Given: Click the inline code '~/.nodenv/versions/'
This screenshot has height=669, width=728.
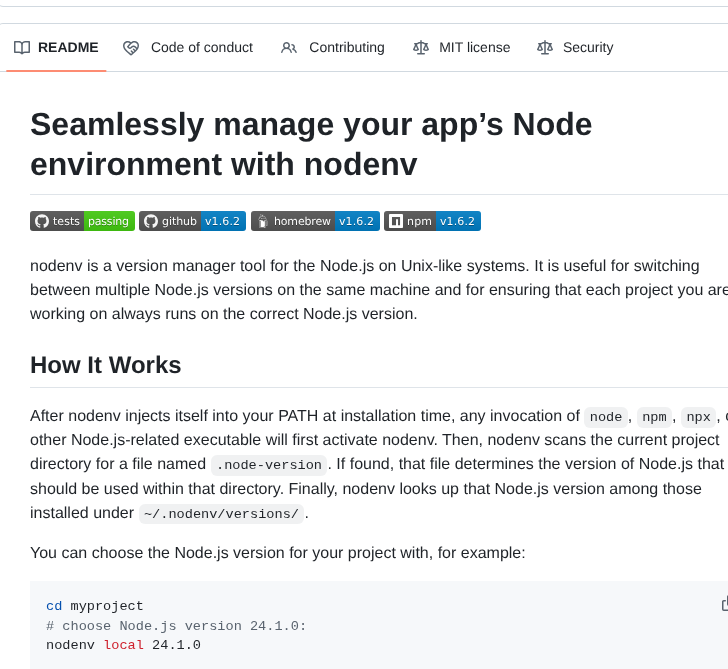Looking at the screenshot, I should 221,514.
